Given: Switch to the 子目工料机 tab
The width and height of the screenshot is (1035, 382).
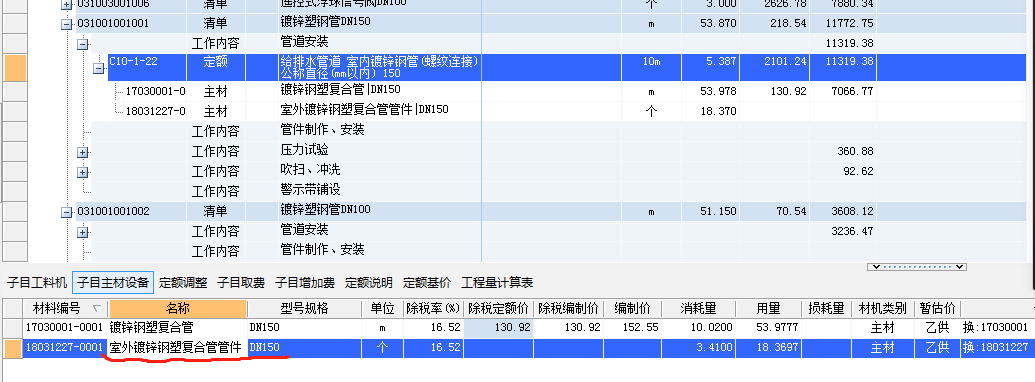Looking at the screenshot, I should pos(37,283).
